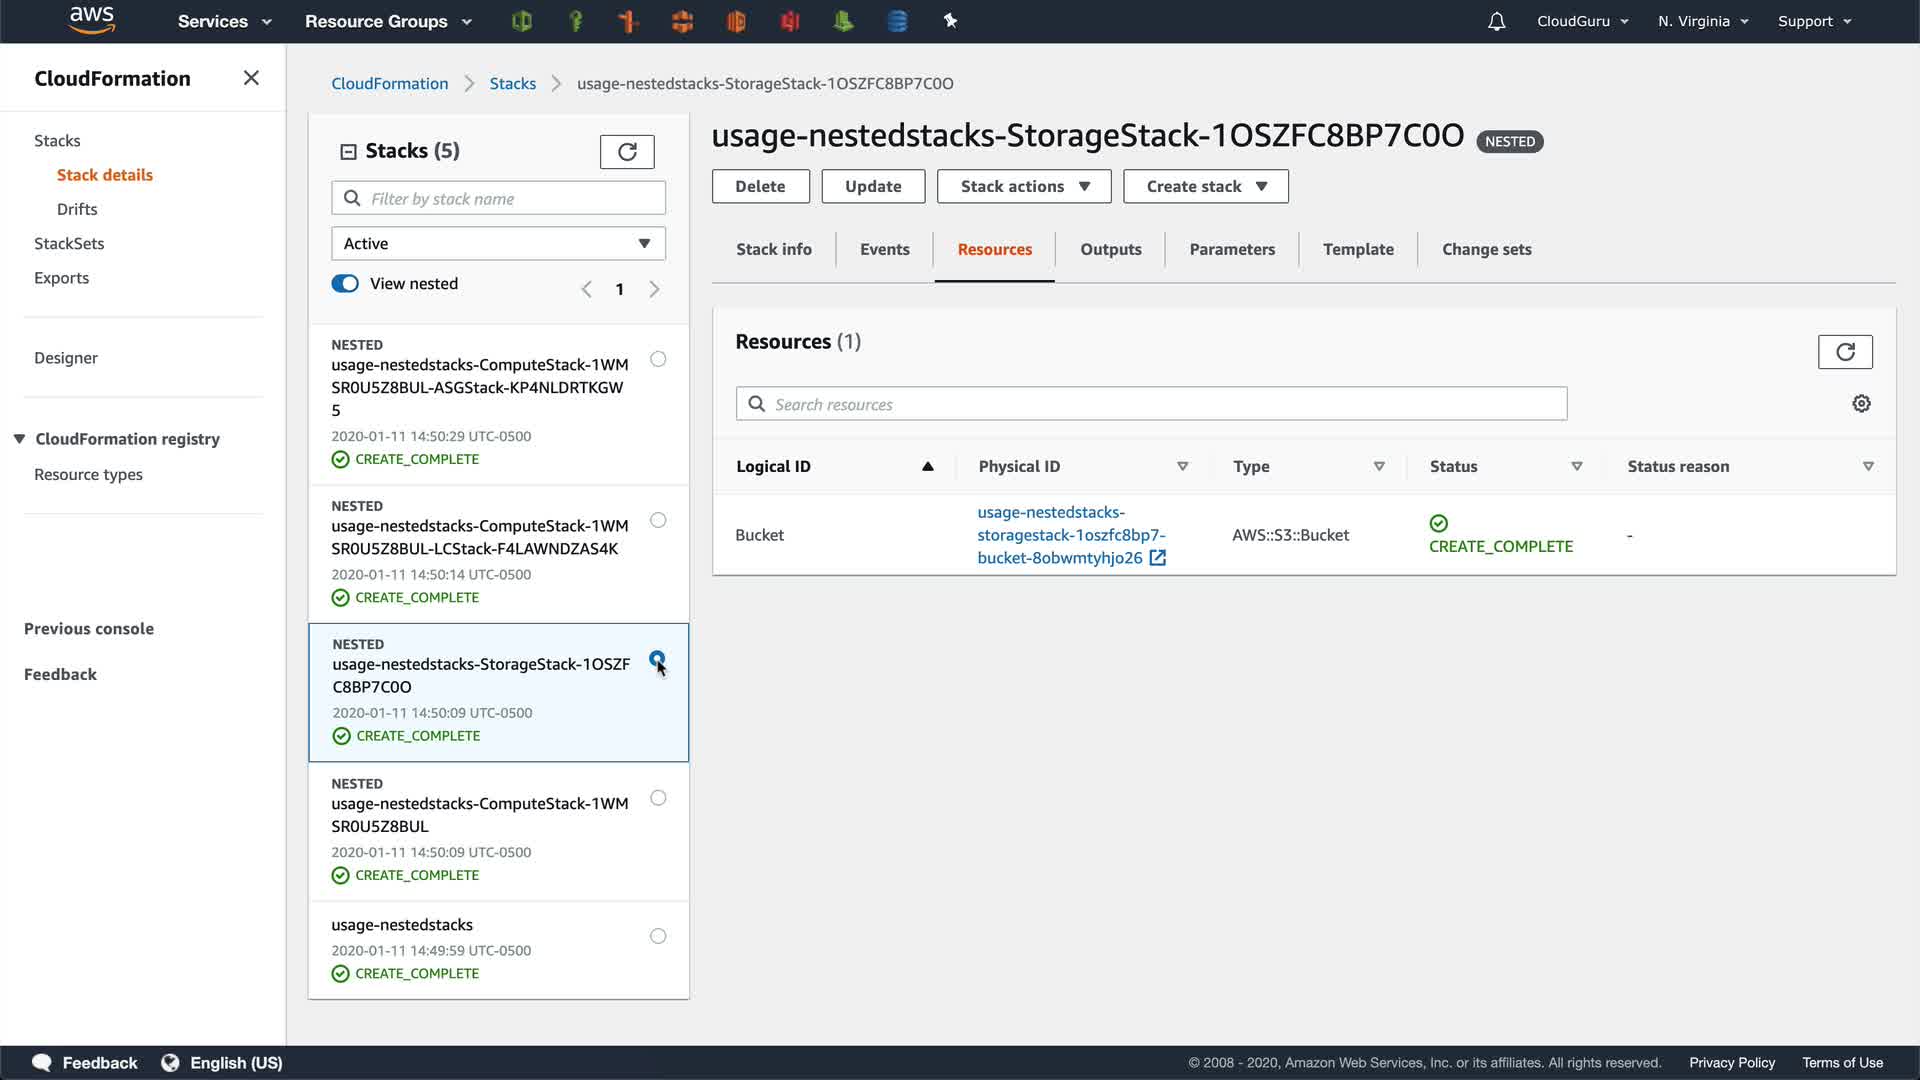The image size is (1920, 1080).
Task: Open bucket external link icon
Action: click(1158, 558)
